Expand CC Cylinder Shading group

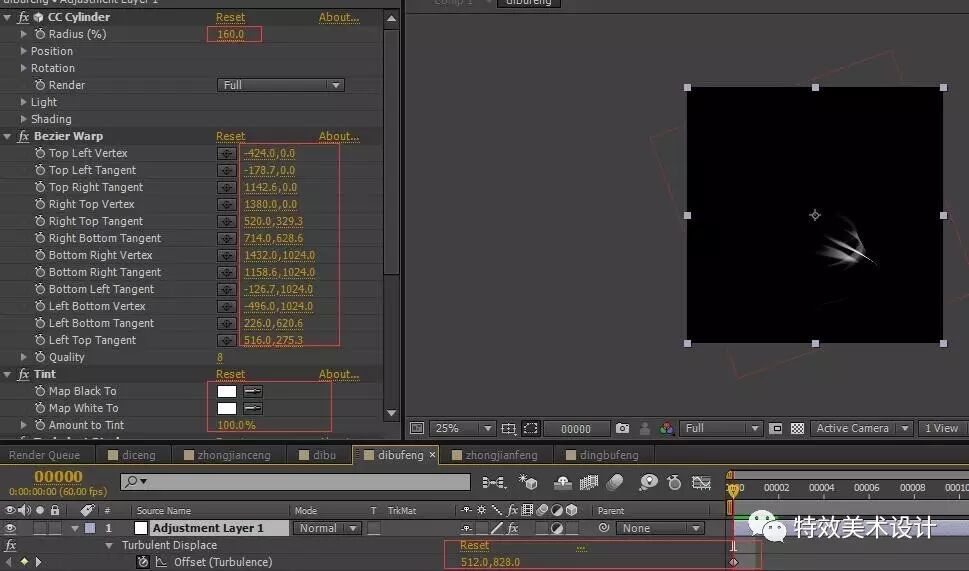tap(23, 119)
